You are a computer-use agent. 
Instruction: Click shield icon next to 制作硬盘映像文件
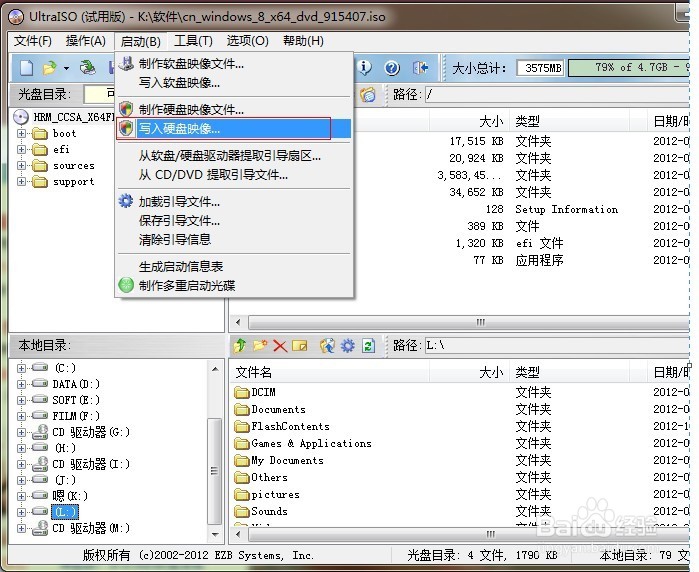pos(127,109)
